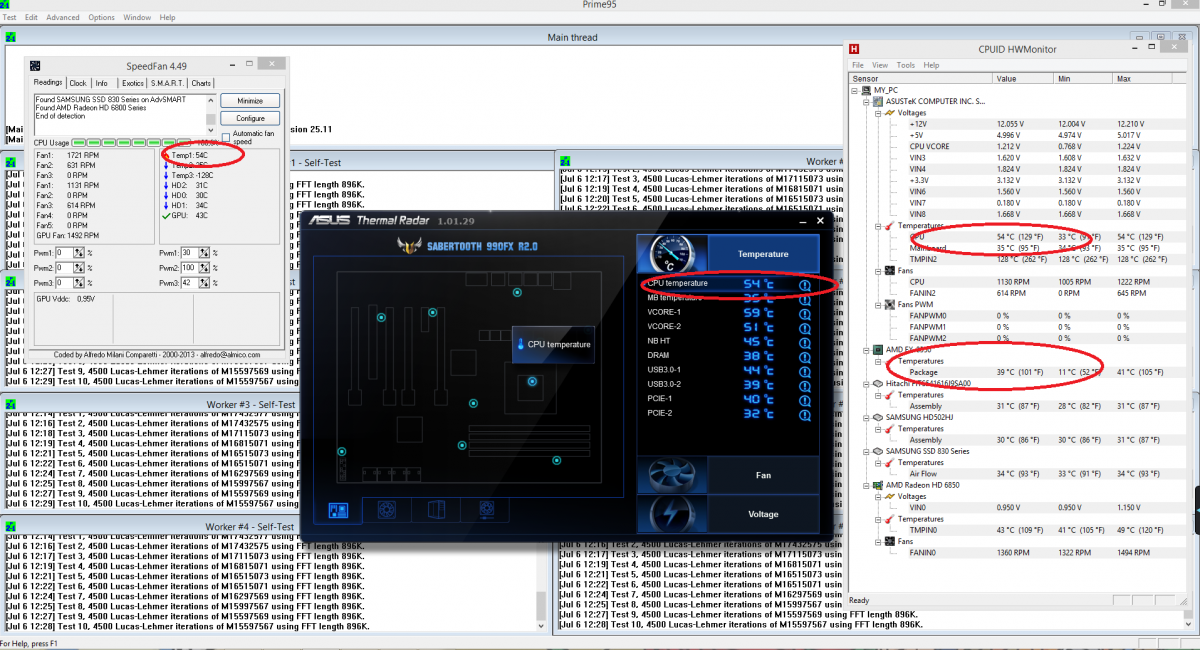This screenshot has height=650, width=1200.
Task: Click the Main thread window Prime95 icon
Action: 10,38
